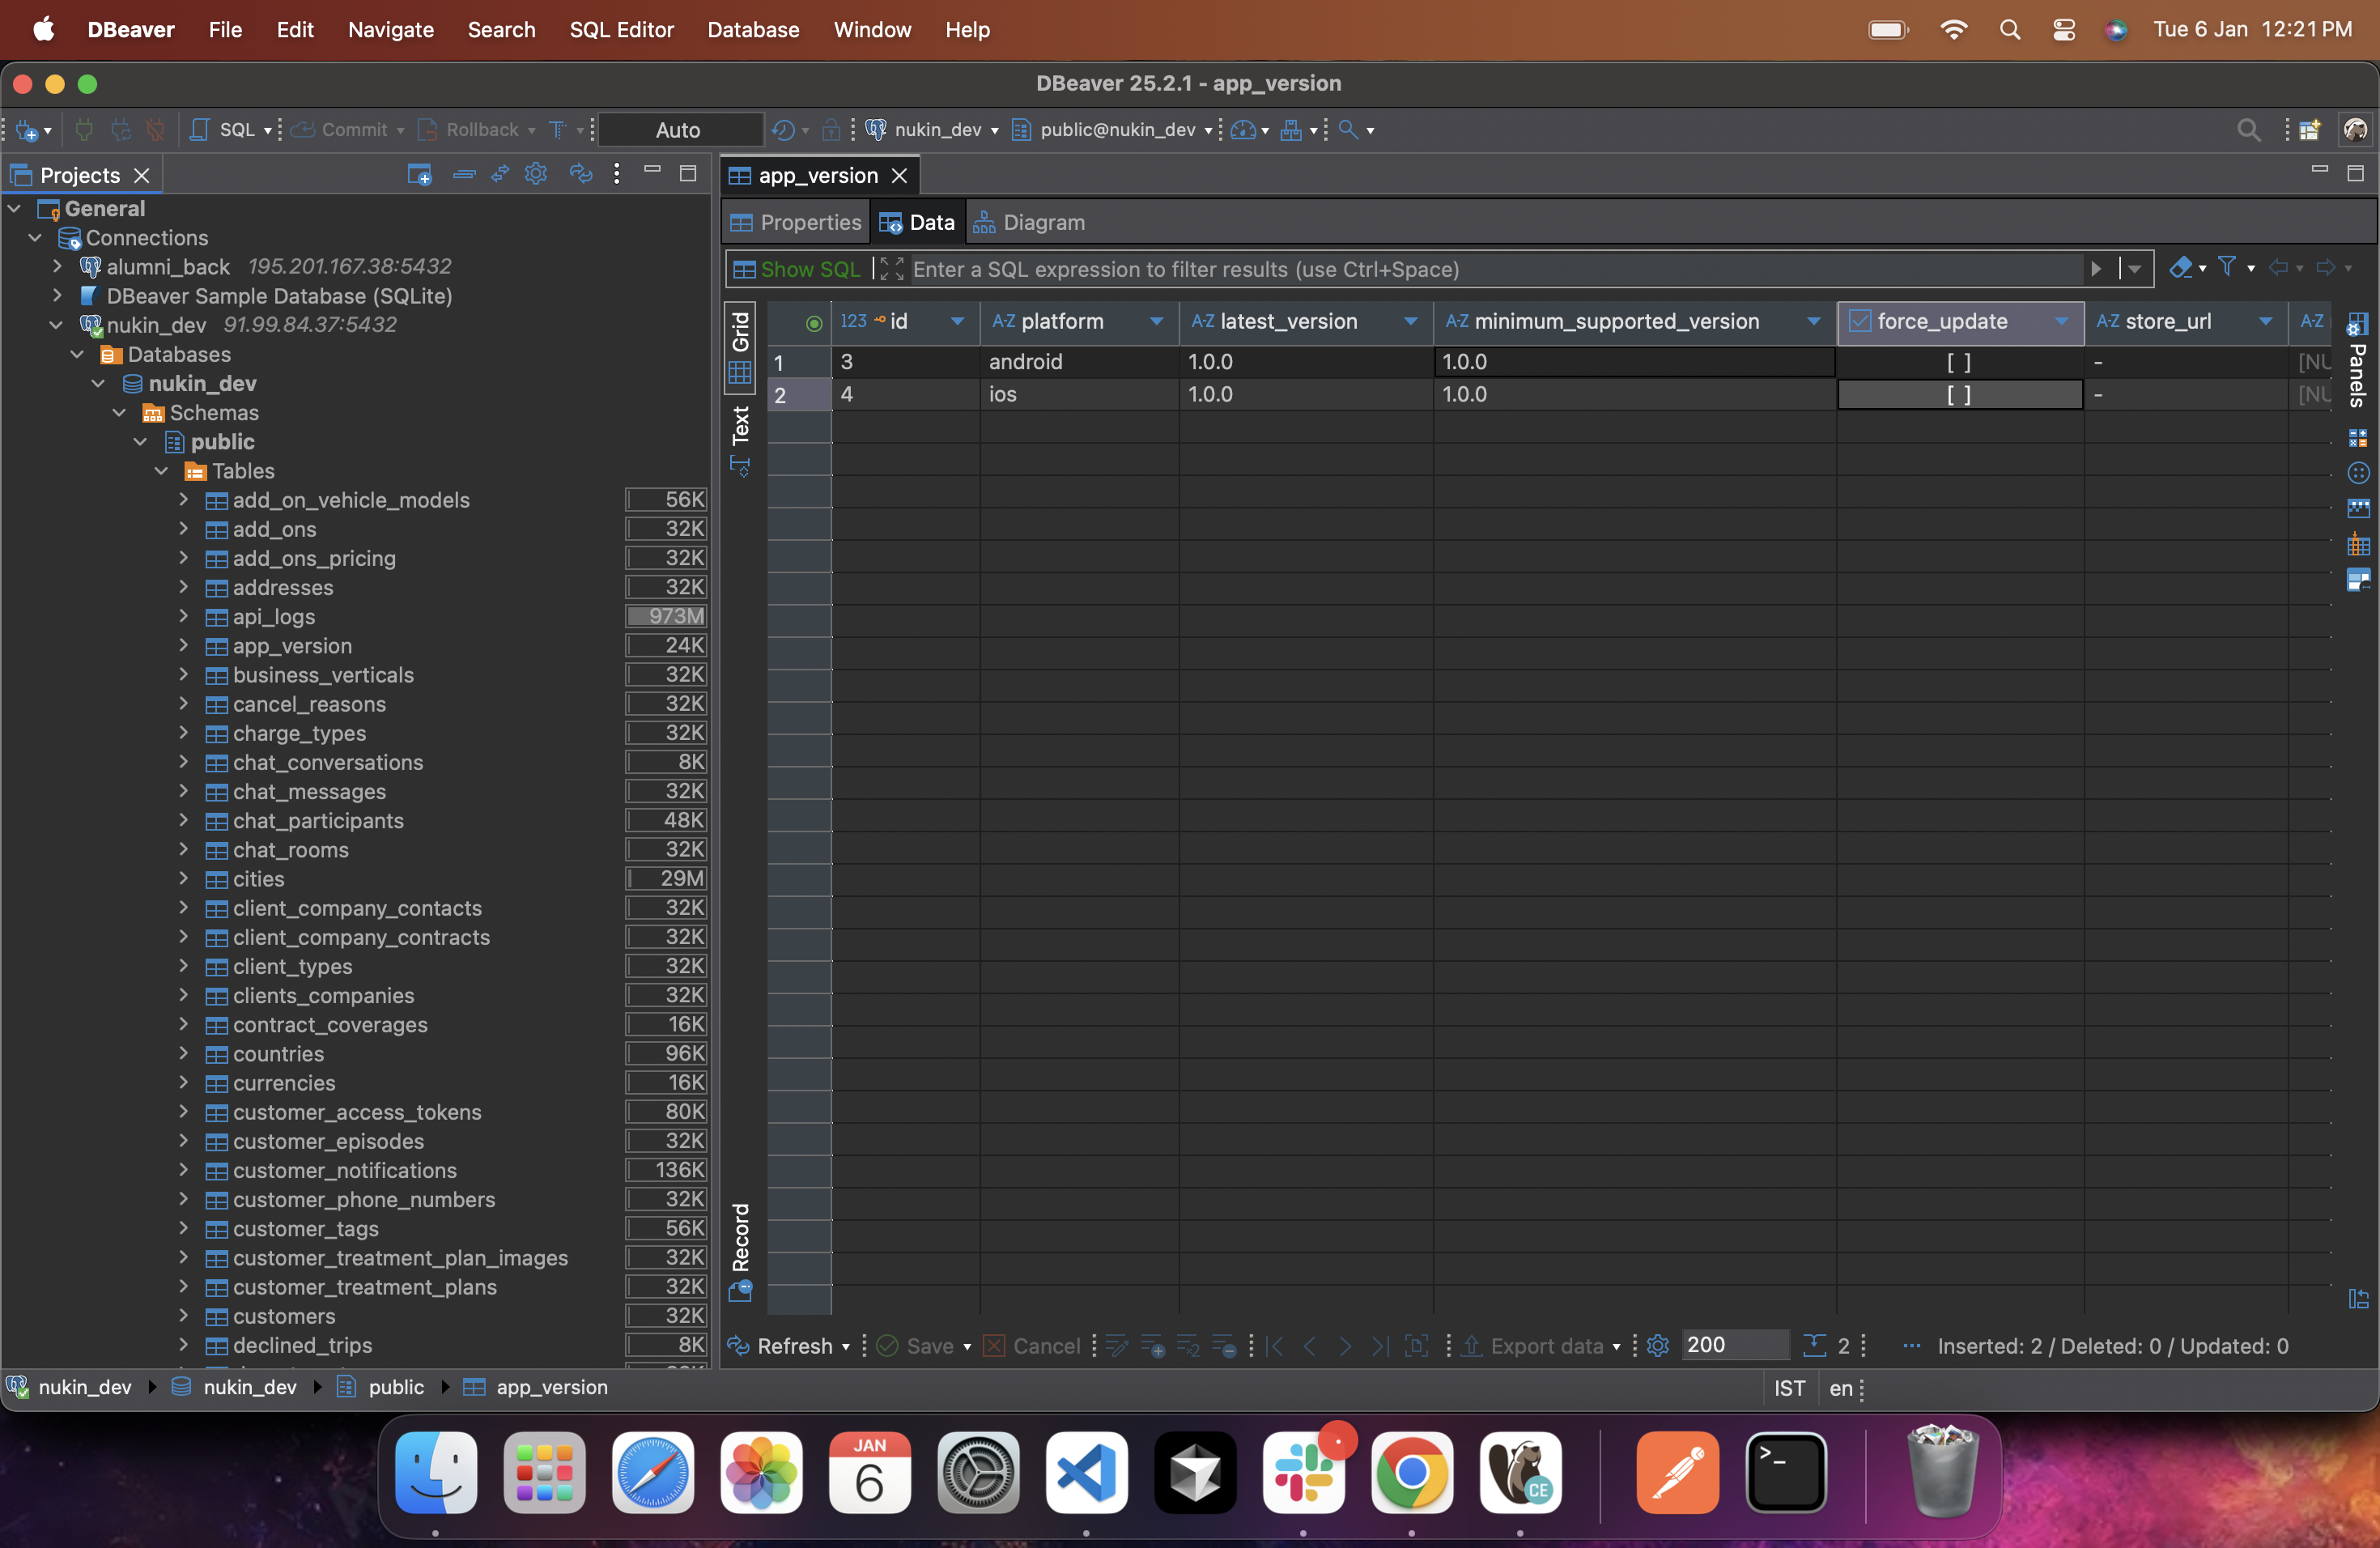Open the platform column filter dropdown
Image resolution: width=2380 pixels, height=1548 pixels.
click(1156, 321)
